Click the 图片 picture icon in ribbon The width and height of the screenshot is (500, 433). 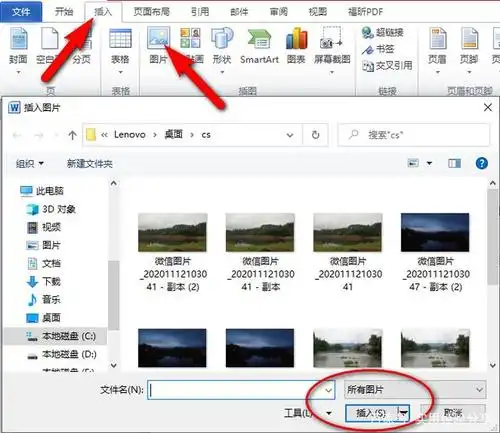pyautogui.click(x=158, y=38)
